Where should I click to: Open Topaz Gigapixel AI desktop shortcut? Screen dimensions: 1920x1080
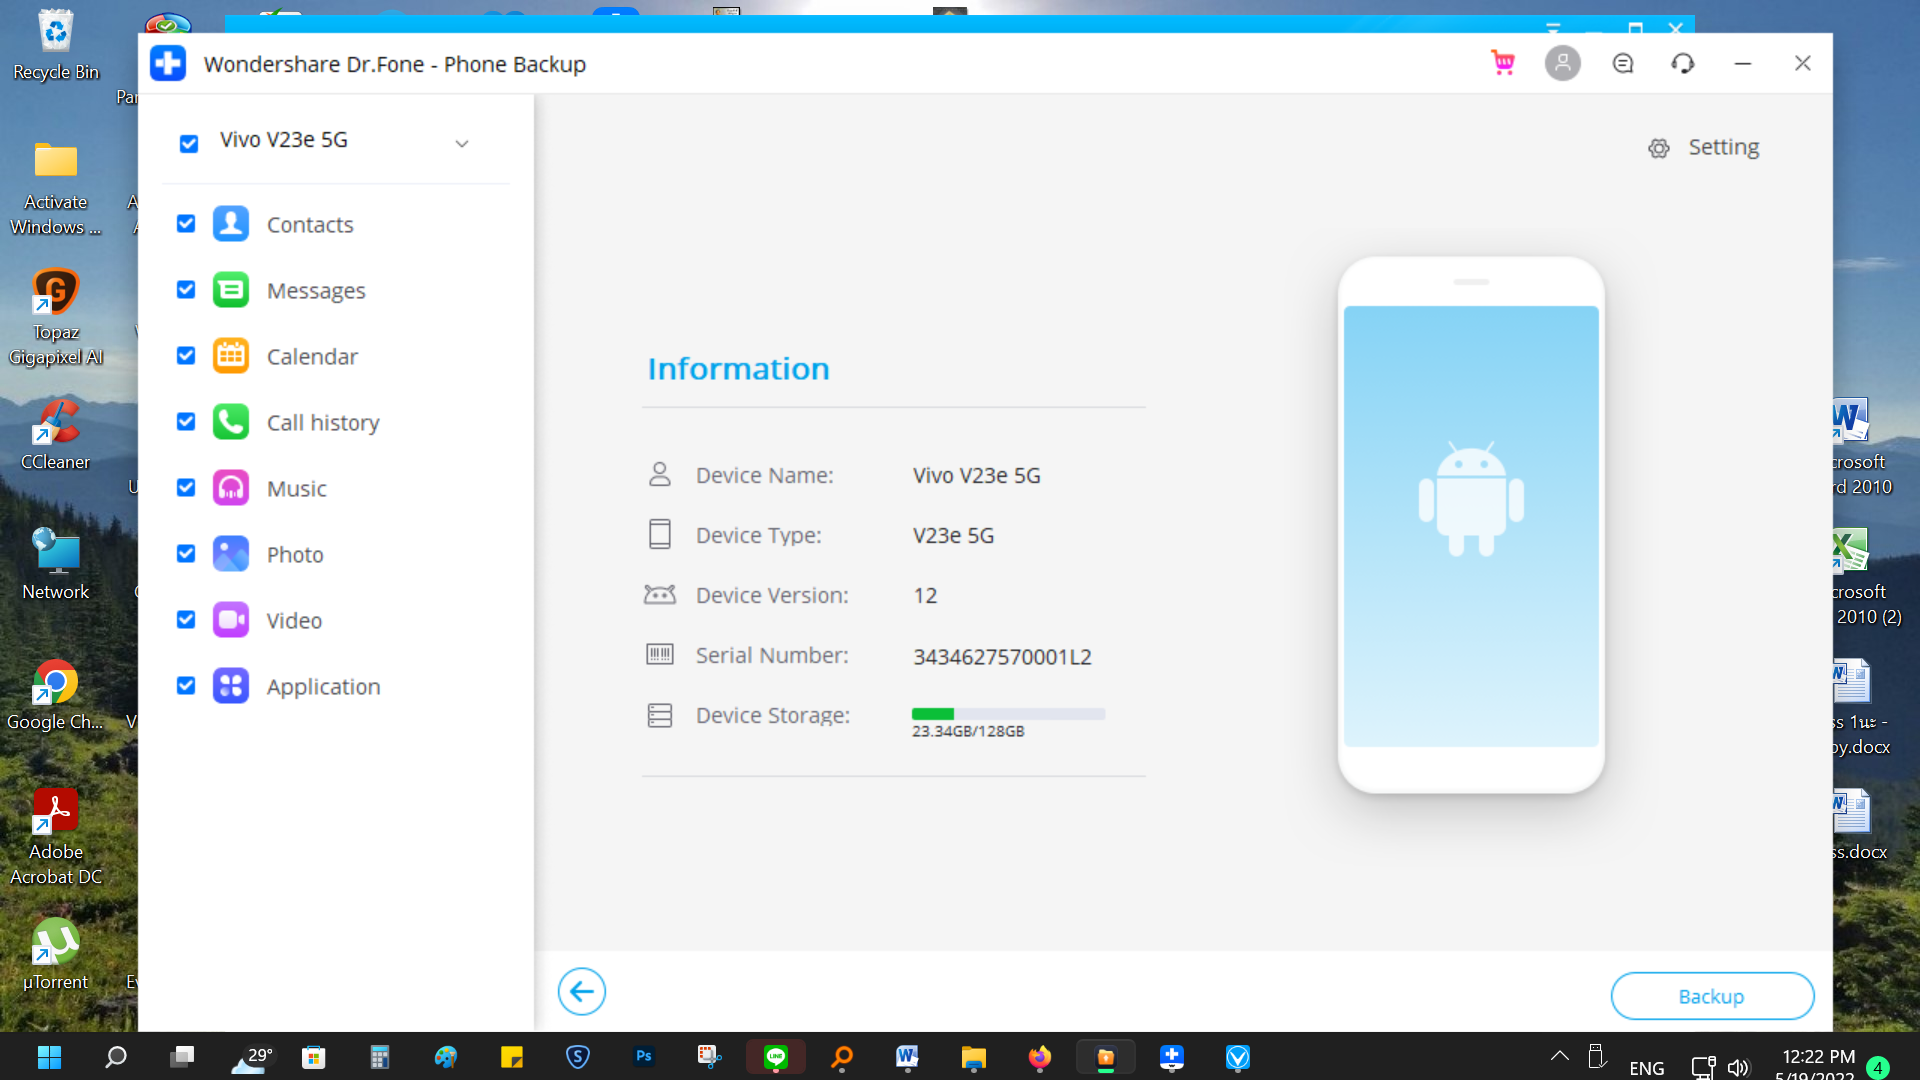click(x=55, y=318)
